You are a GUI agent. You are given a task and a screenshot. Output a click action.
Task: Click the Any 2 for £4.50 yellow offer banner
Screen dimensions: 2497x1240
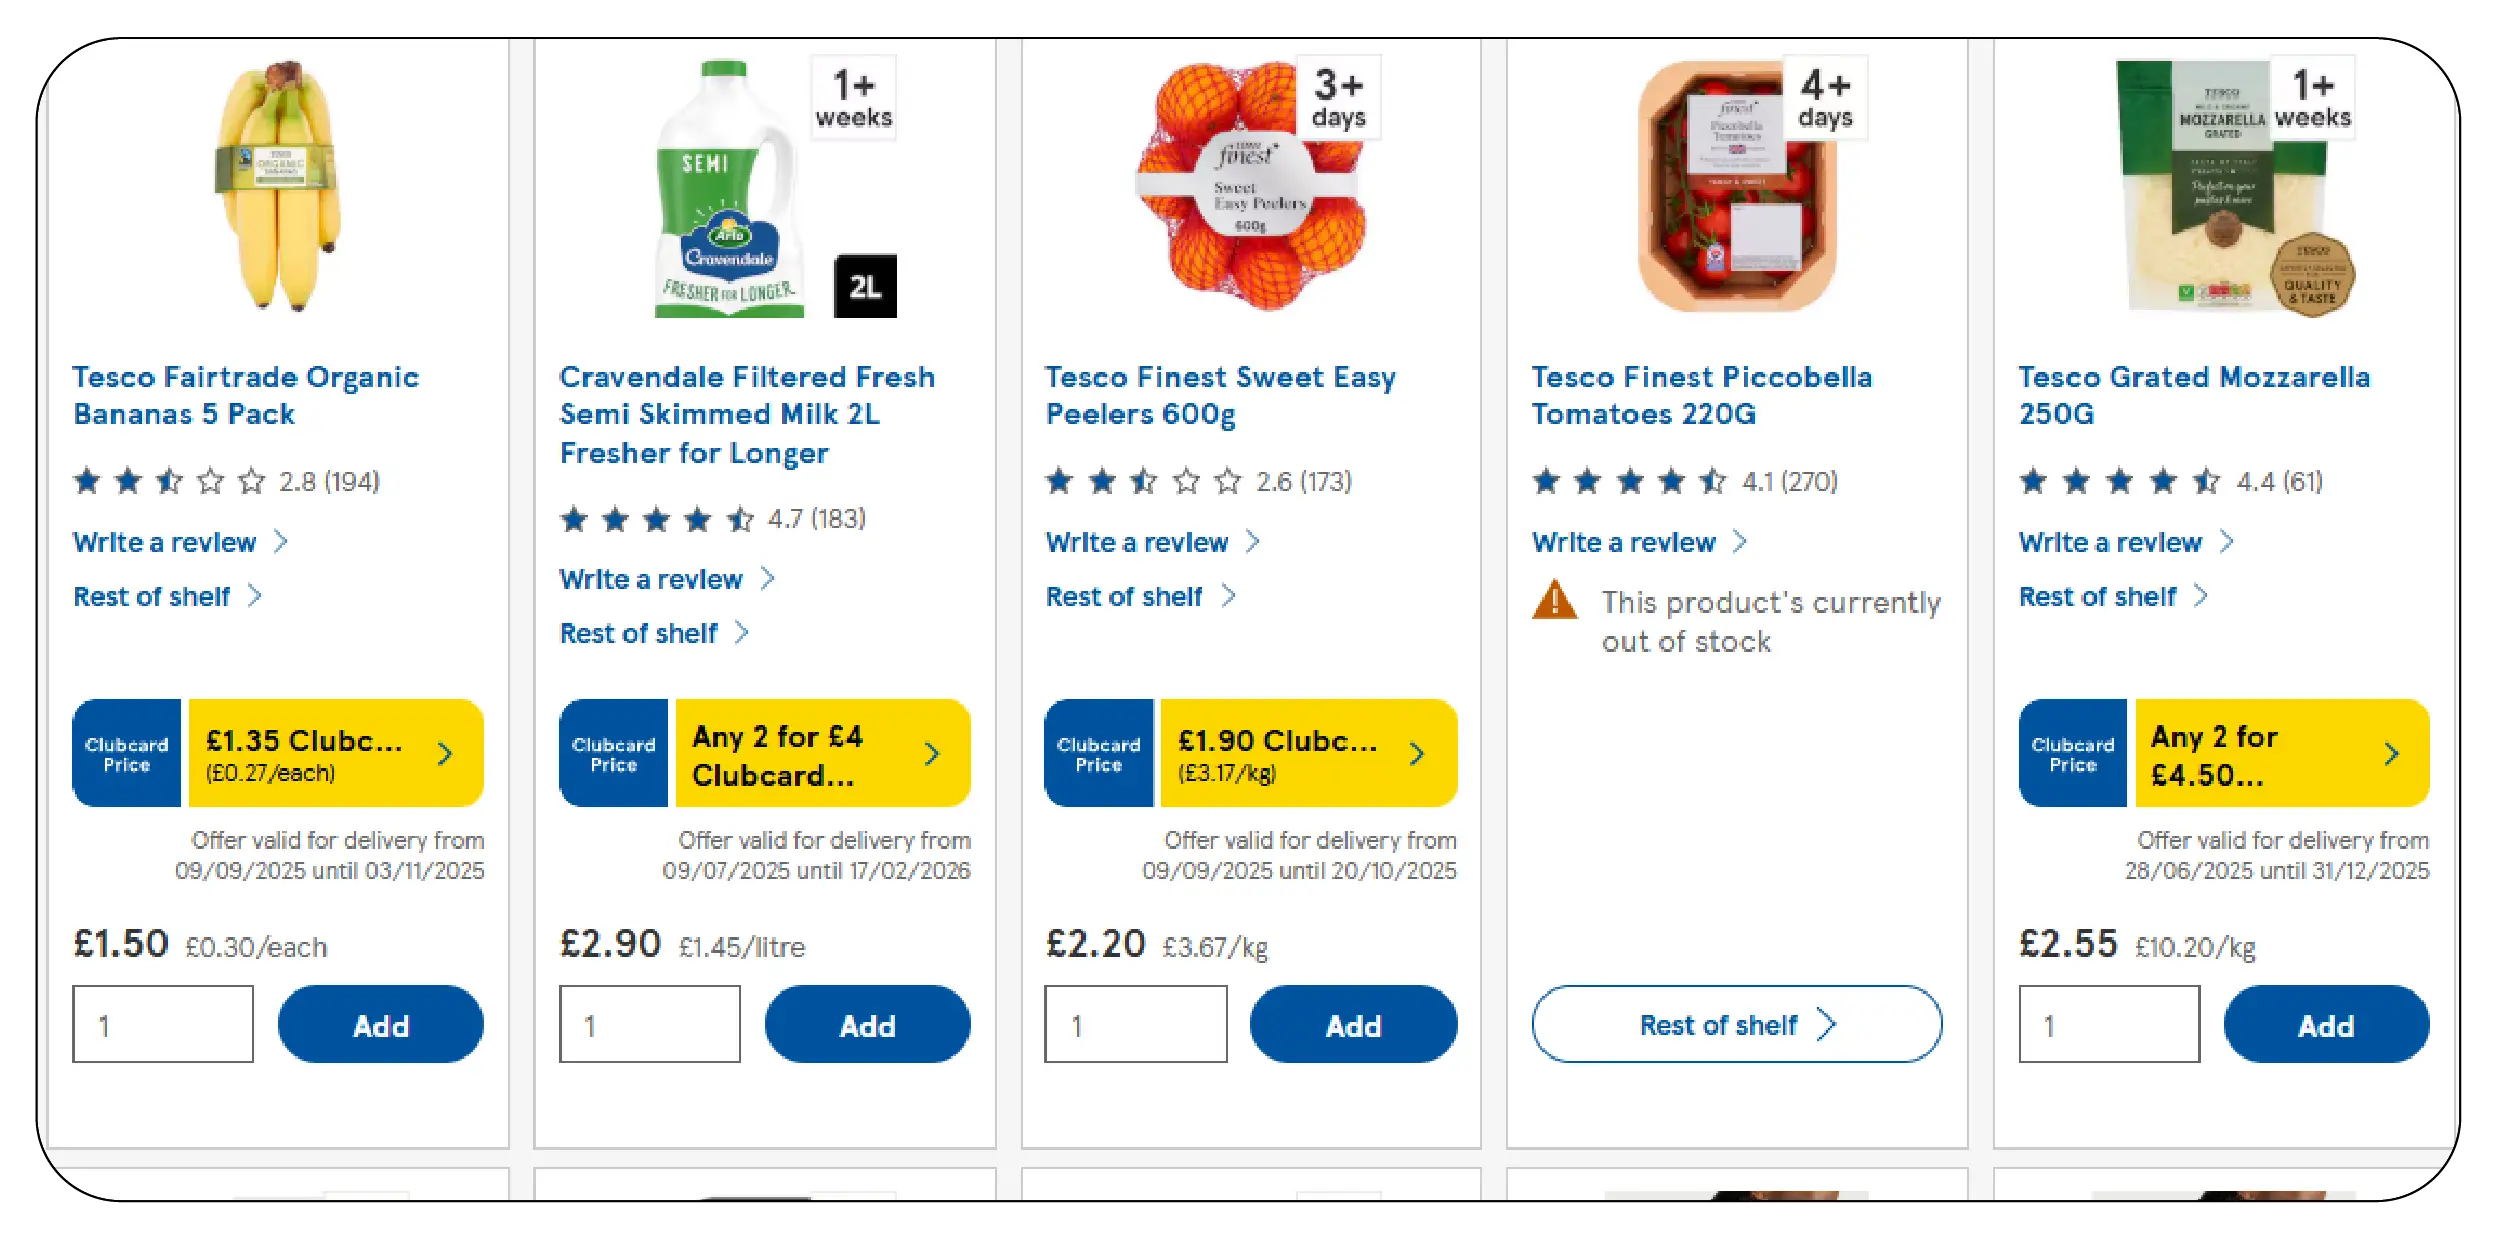click(x=2281, y=752)
